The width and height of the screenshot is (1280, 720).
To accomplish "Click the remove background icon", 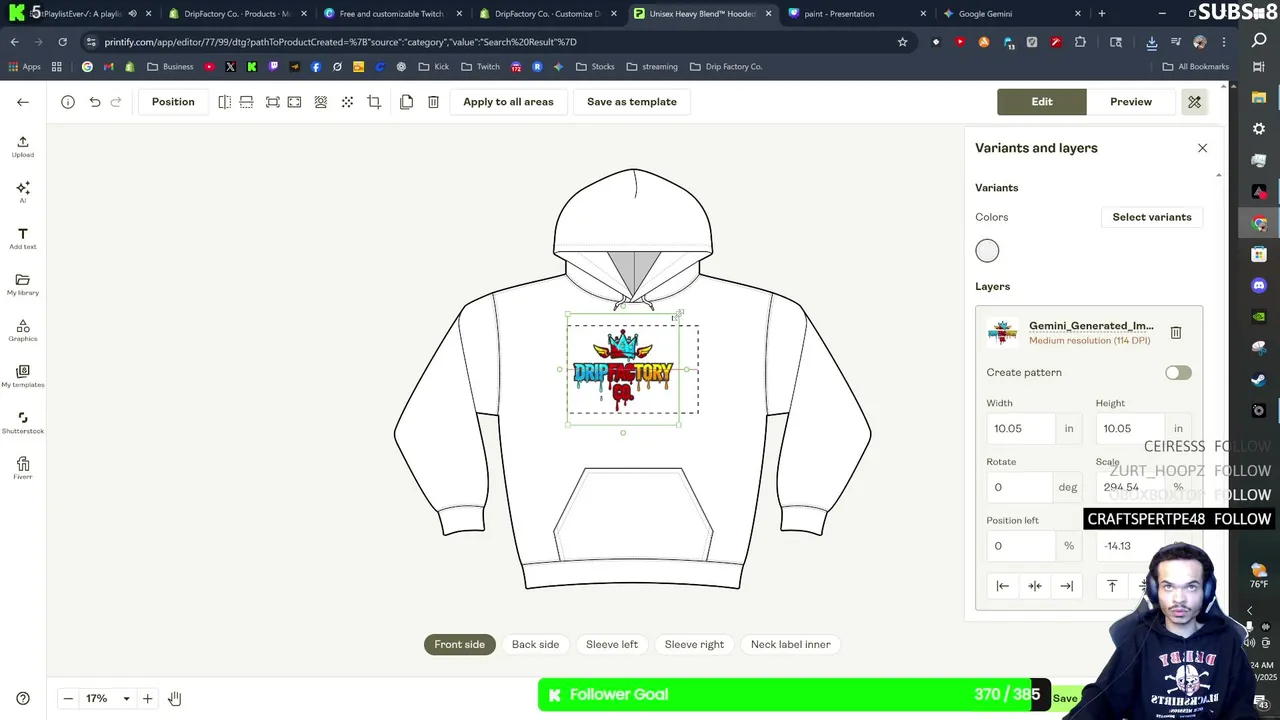I will [x=321, y=102].
